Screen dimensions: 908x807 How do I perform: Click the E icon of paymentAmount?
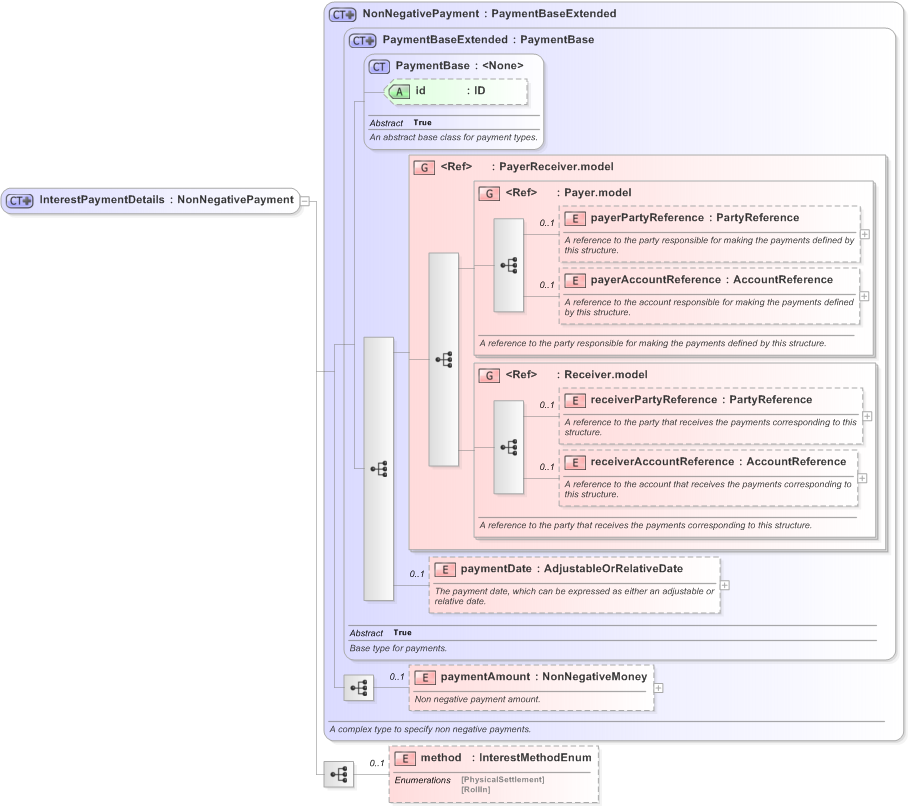click(x=425, y=677)
